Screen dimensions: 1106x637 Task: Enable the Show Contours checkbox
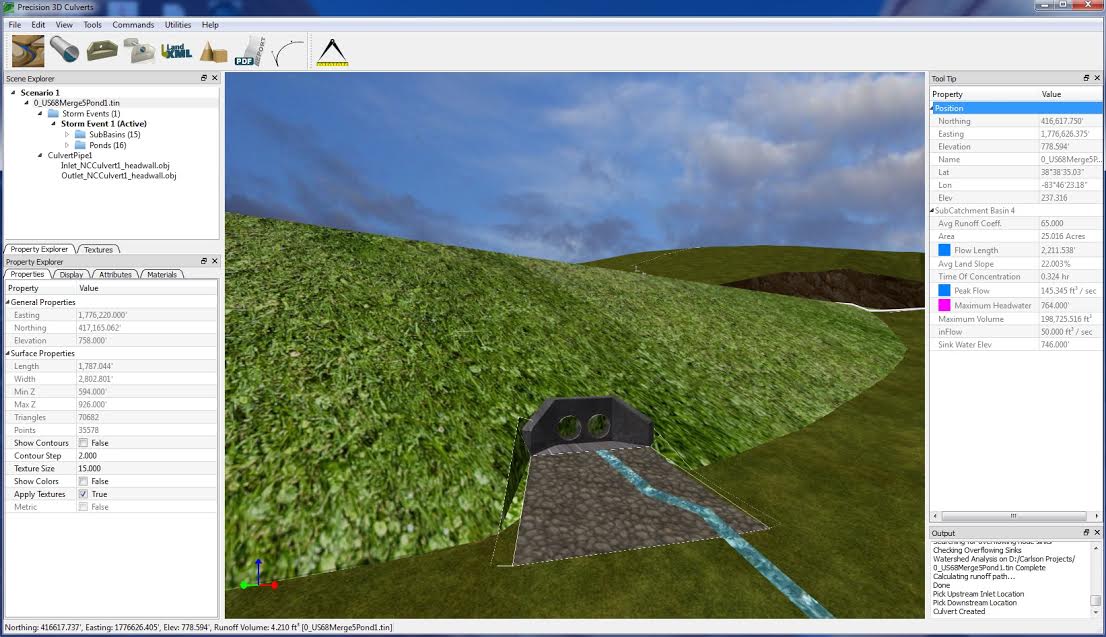pos(83,443)
